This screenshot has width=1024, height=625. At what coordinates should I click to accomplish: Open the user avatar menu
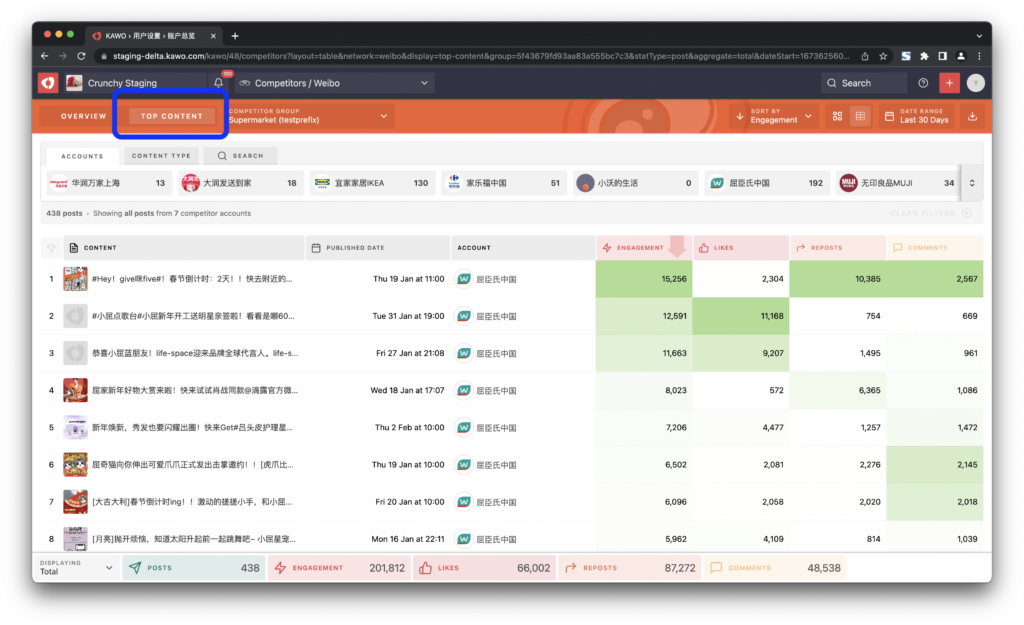(976, 83)
